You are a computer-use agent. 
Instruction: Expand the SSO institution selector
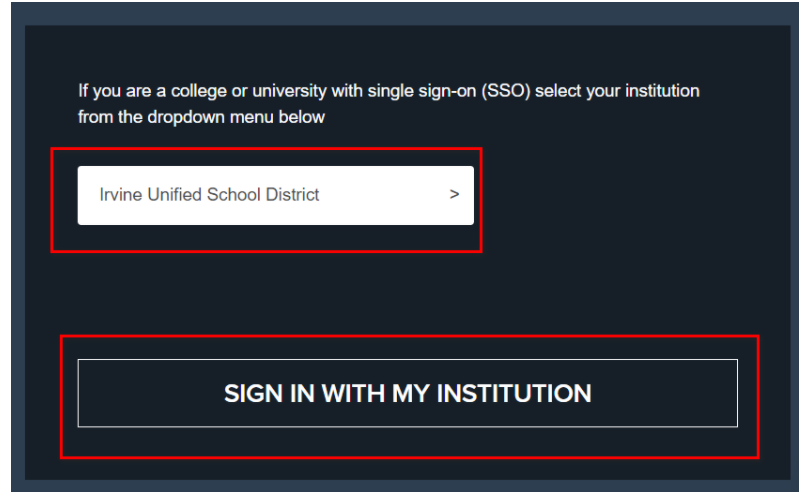(x=275, y=195)
